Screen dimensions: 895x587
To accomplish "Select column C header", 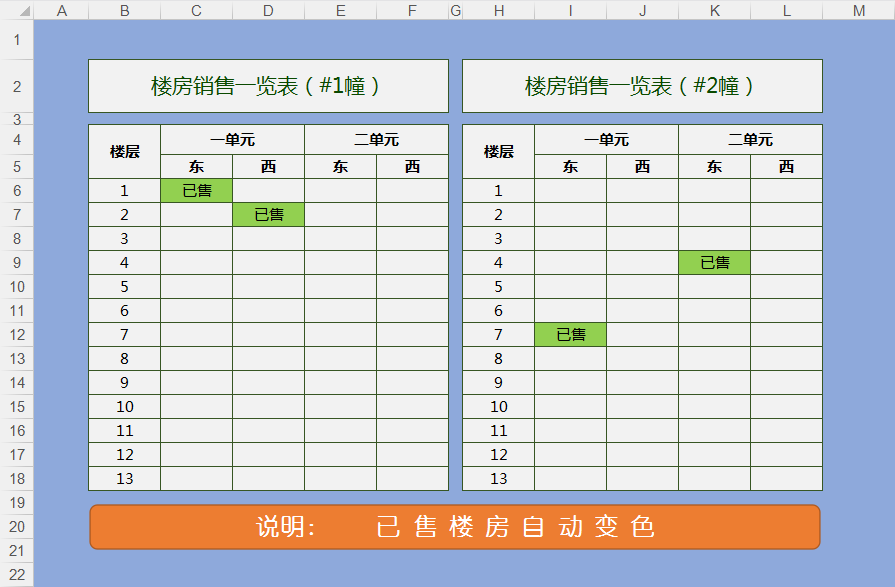I will pos(196,10).
